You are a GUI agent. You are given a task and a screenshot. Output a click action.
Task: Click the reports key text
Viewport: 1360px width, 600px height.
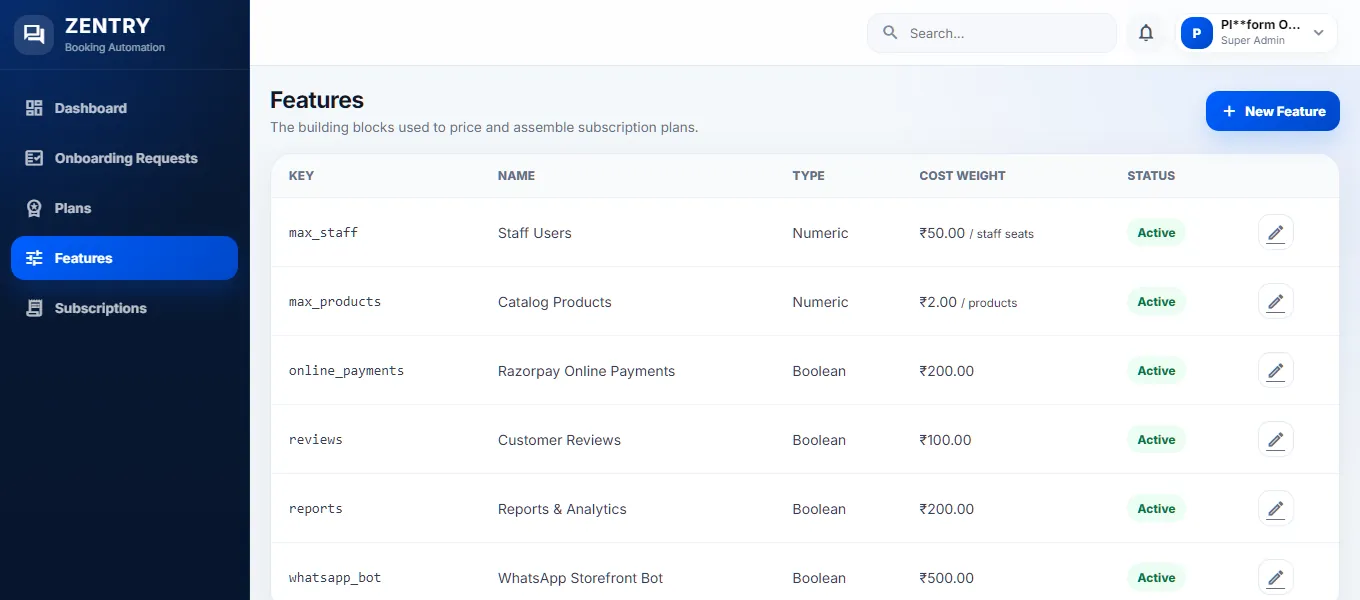tap(315, 508)
